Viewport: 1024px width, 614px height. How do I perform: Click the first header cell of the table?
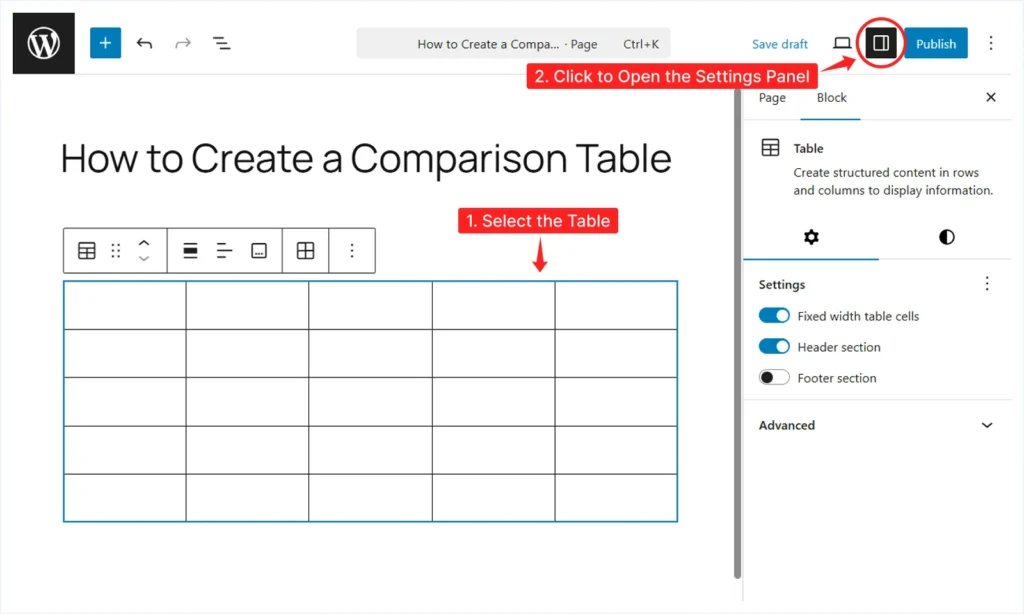tap(125, 305)
